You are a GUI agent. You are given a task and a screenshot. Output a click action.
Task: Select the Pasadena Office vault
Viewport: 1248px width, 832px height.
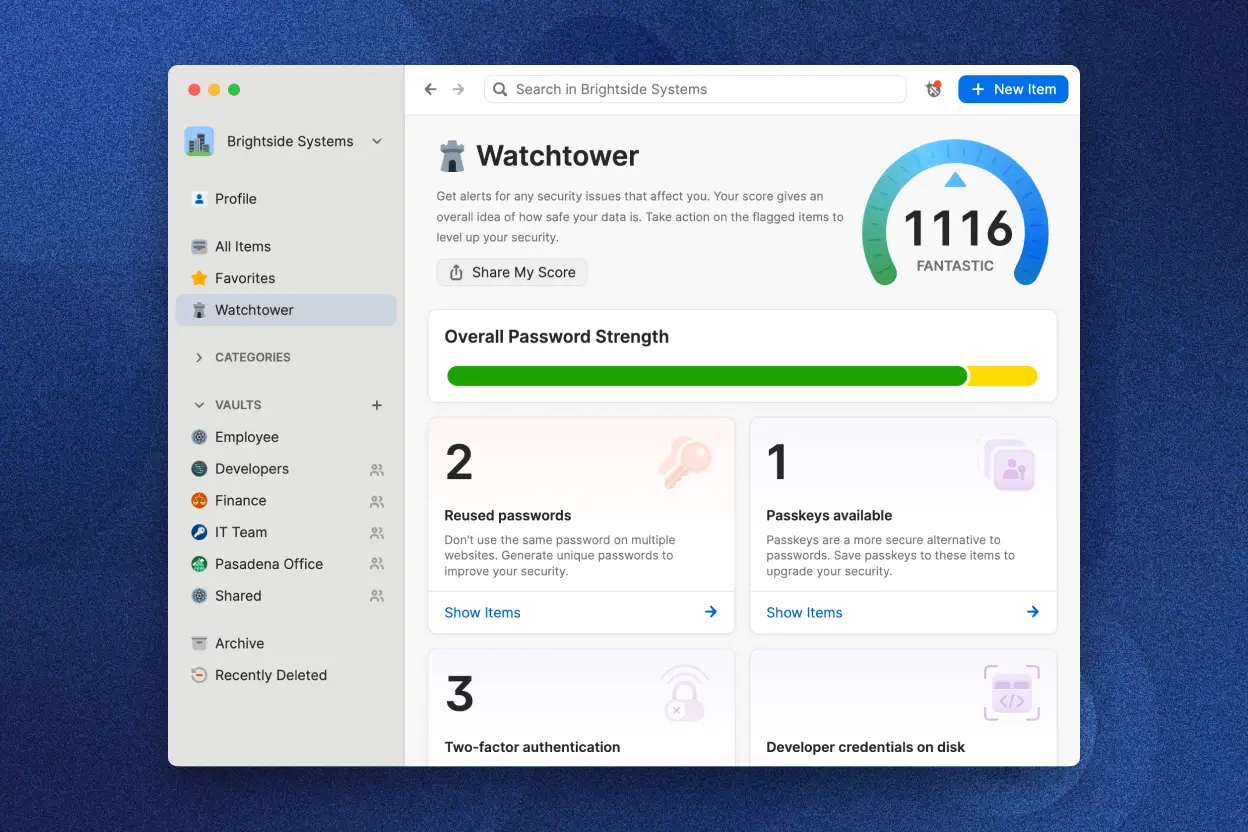coord(286,564)
